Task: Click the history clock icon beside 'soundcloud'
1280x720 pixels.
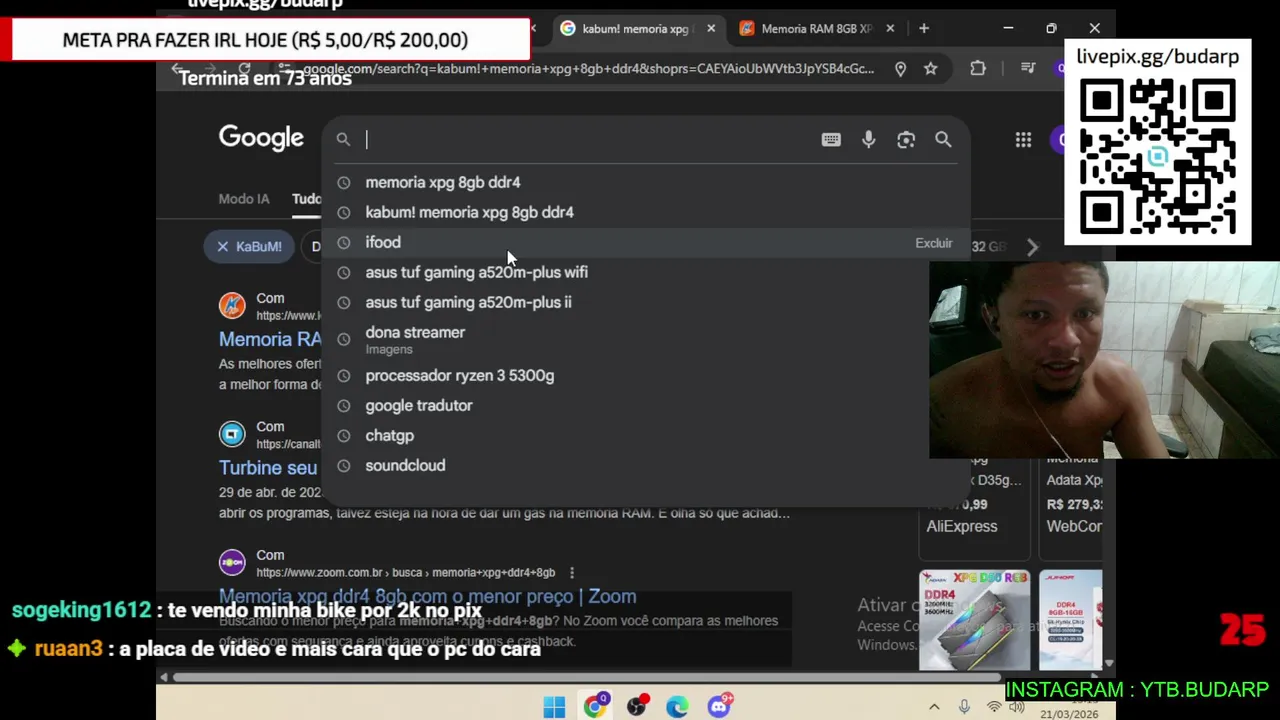Action: tap(343, 466)
